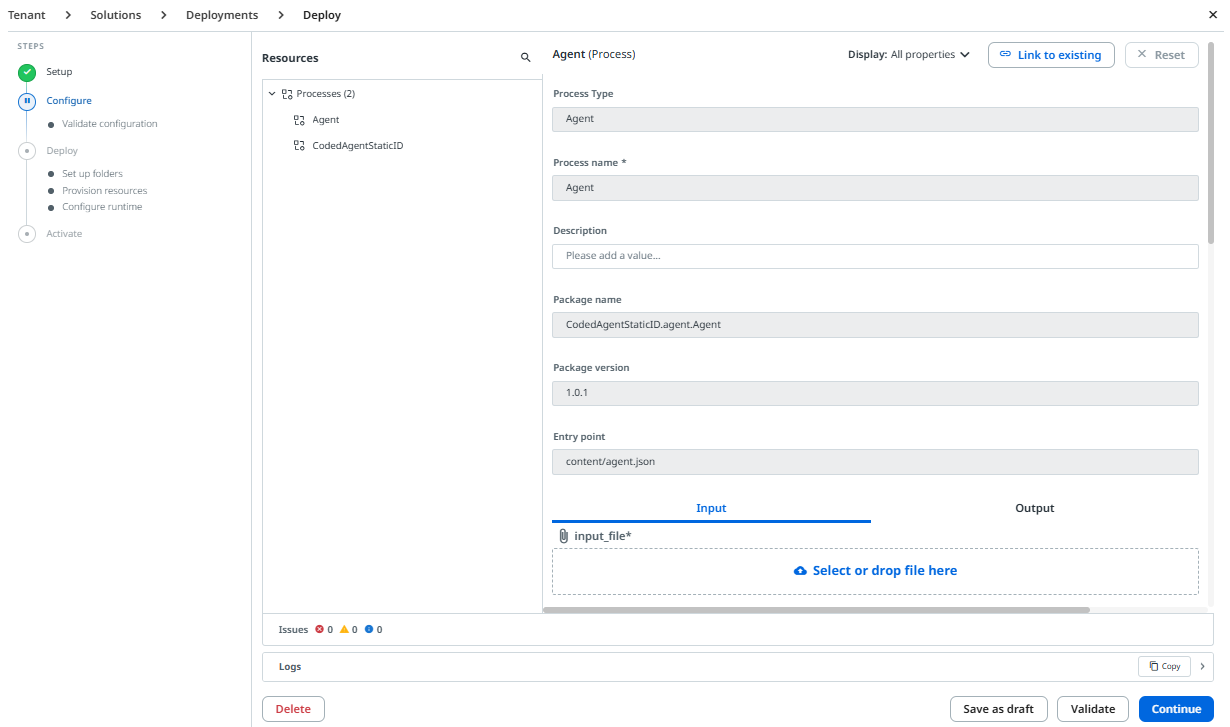
Task: Click the yellow warning issues icon
Action: click(344, 630)
